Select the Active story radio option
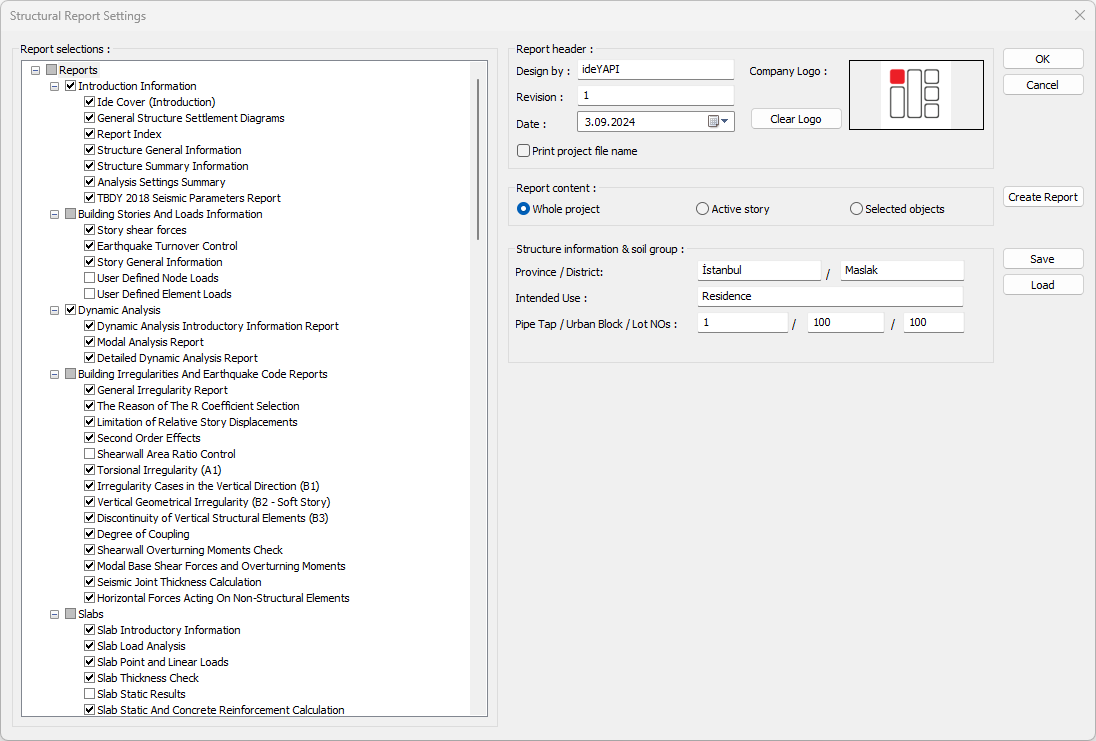 [703, 209]
